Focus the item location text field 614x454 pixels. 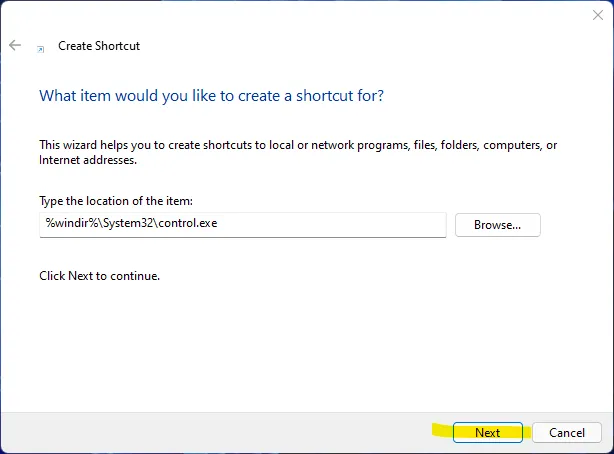(243, 224)
